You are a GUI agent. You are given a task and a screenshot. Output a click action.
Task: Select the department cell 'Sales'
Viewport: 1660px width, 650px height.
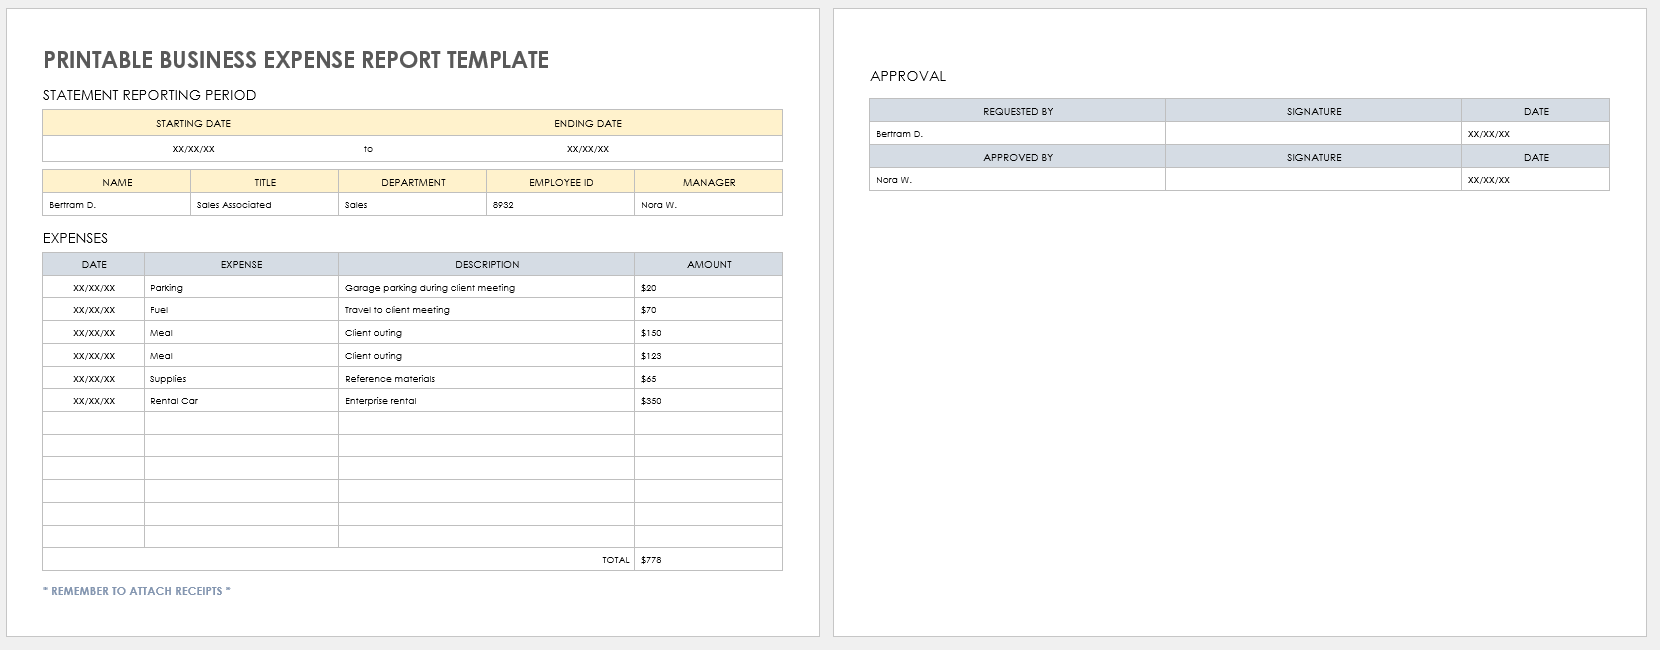coord(413,204)
